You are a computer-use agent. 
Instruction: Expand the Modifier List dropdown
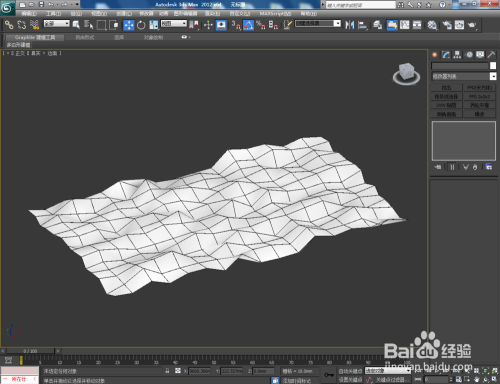click(464, 76)
